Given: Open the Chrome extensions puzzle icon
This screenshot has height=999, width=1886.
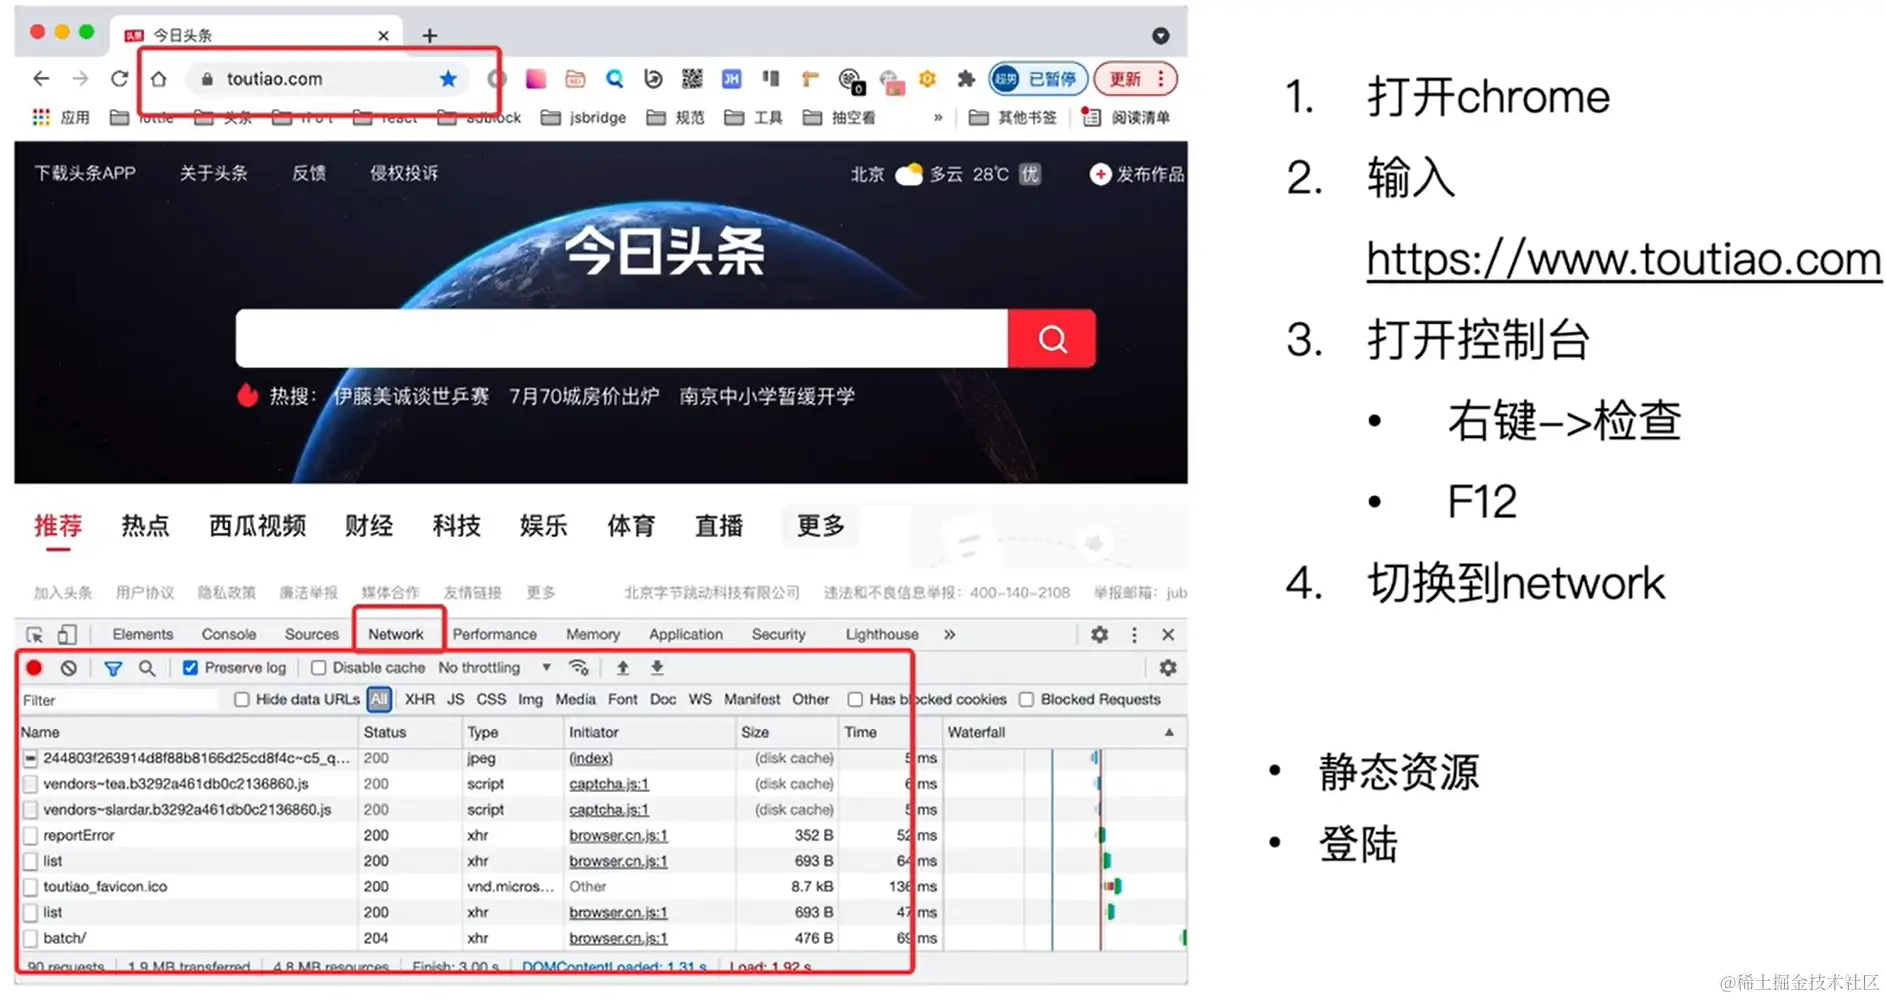Looking at the screenshot, I should 965,78.
